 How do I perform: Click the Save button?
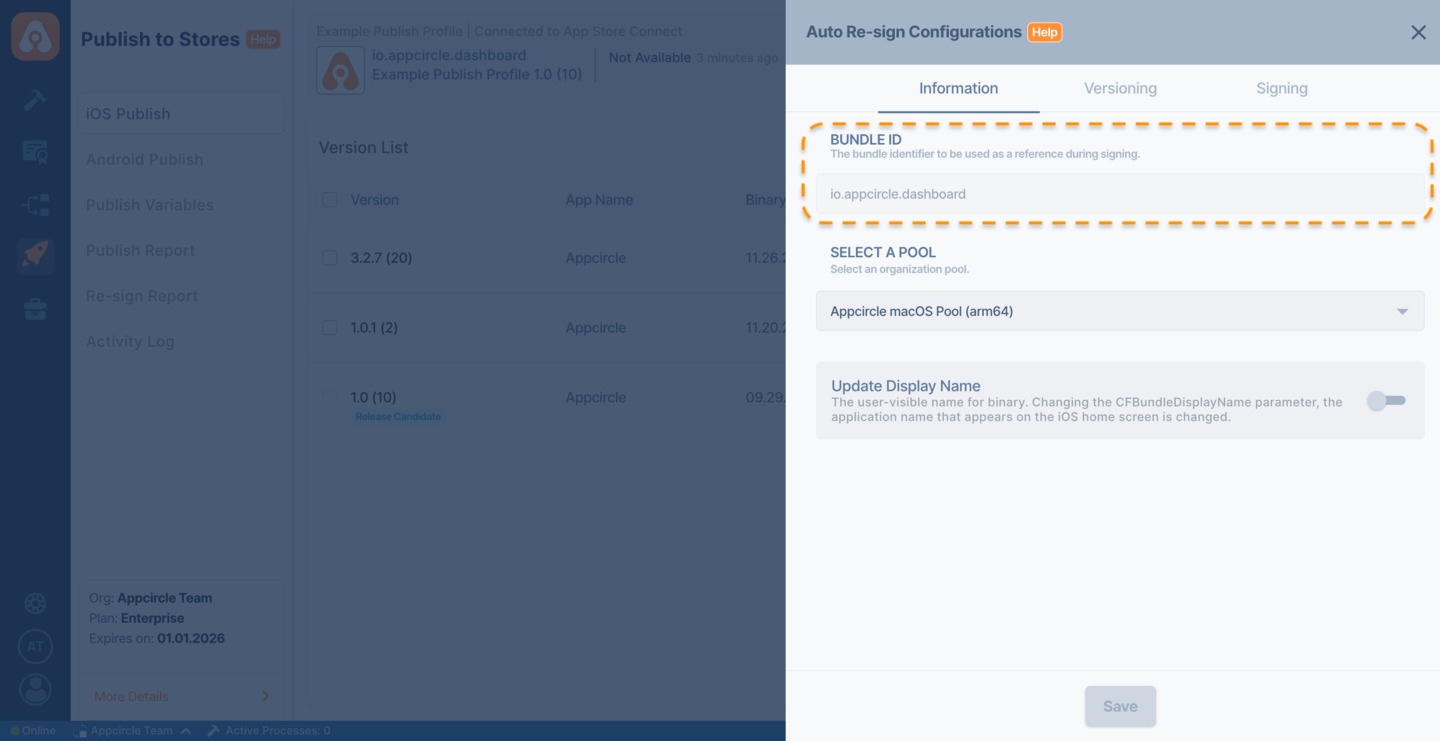point(1119,706)
